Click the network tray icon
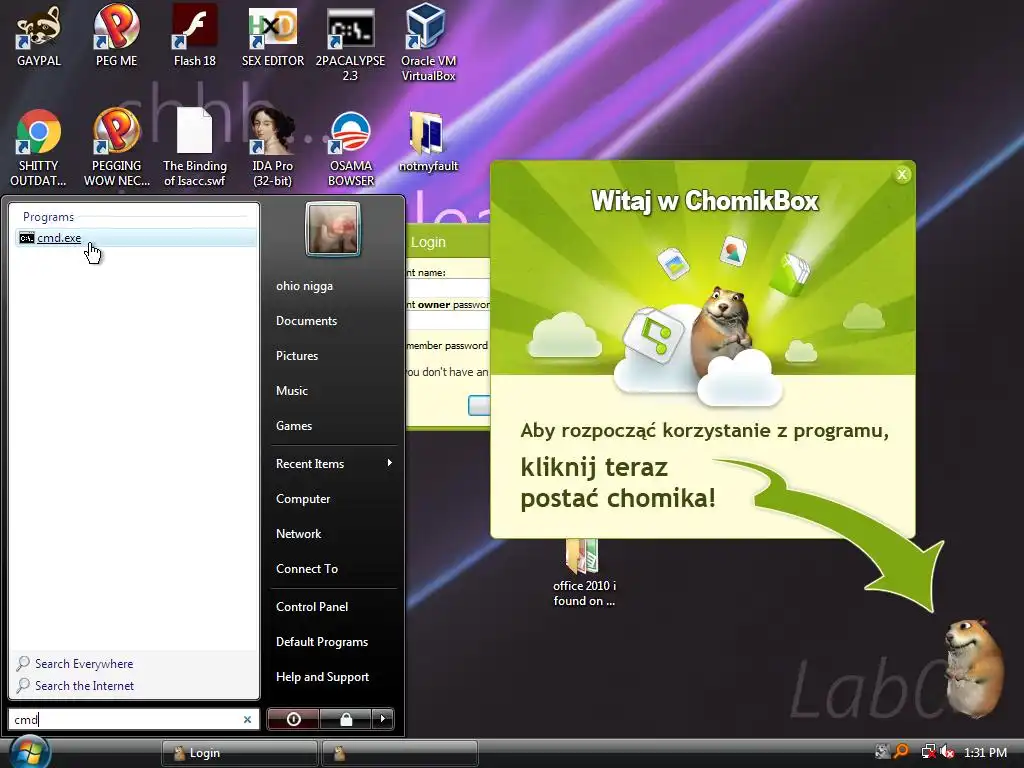1024x768 pixels. [928, 752]
